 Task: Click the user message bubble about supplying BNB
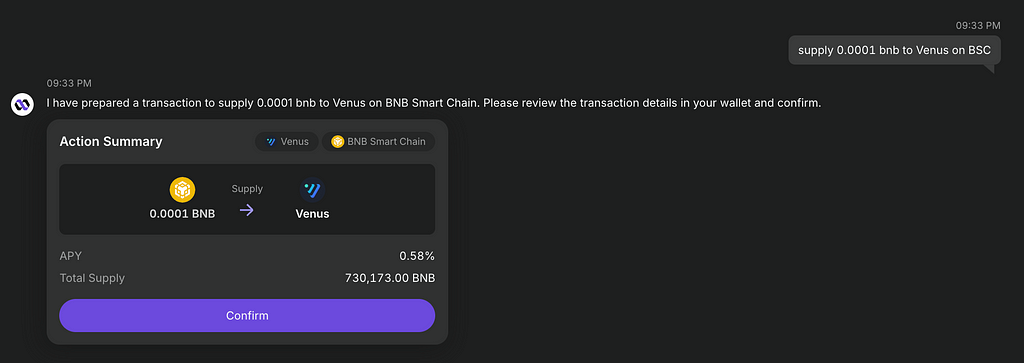(x=895, y=50)
